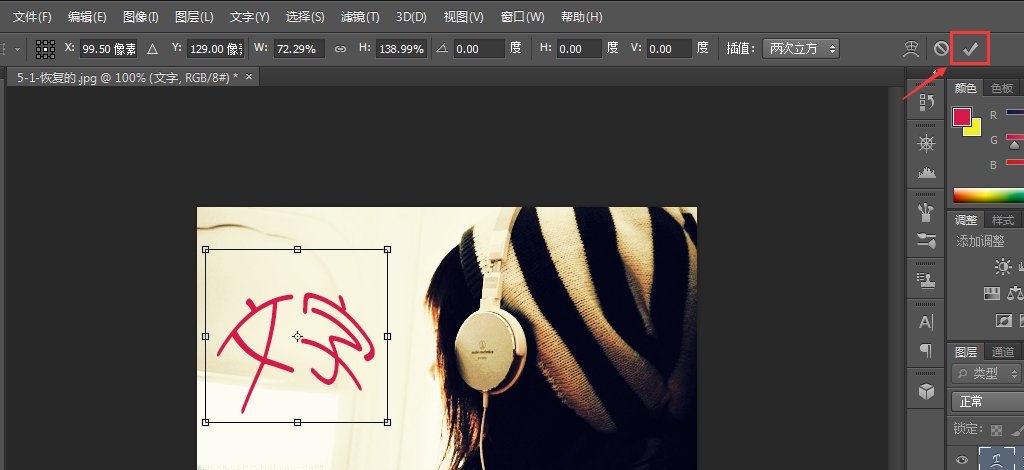
Task: Click the foreground red color swatch
Action: (961, 117)
